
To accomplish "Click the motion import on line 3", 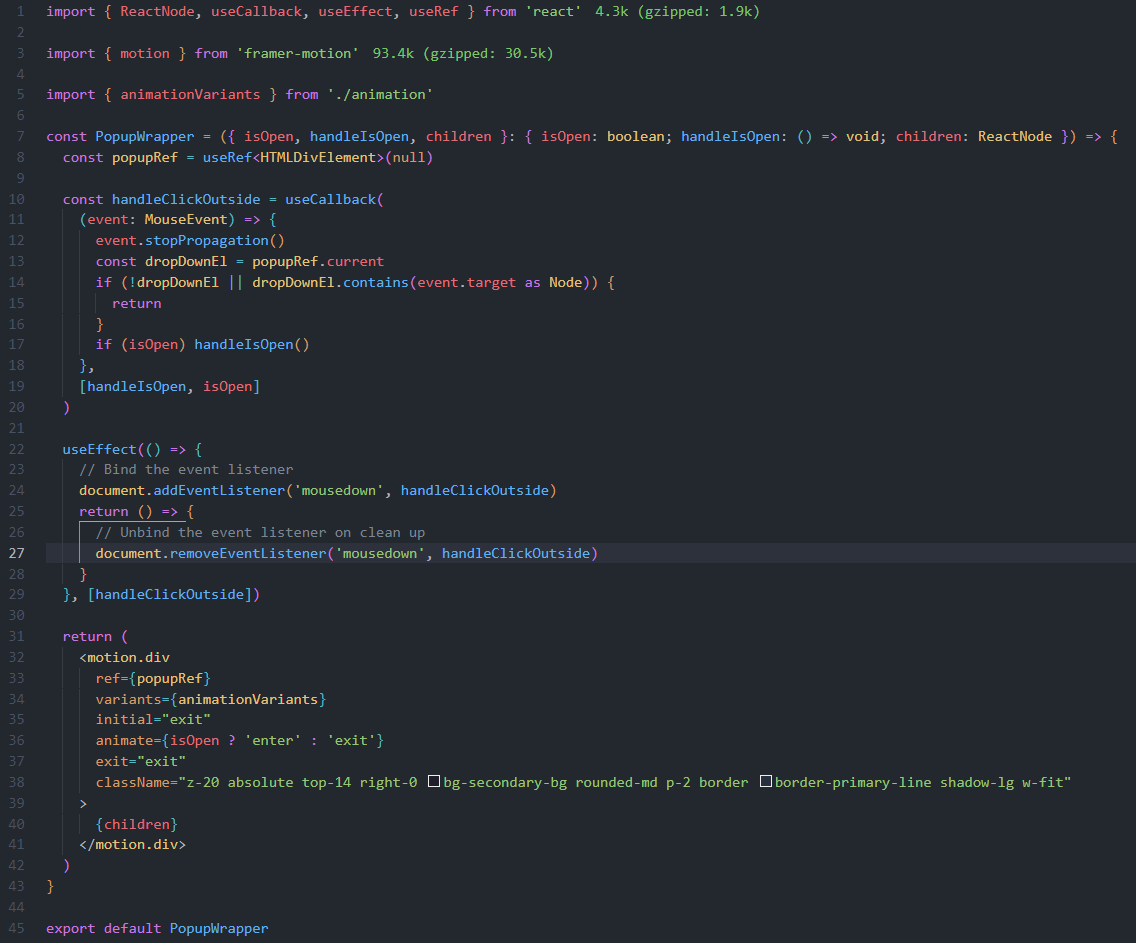I will 145,53.
